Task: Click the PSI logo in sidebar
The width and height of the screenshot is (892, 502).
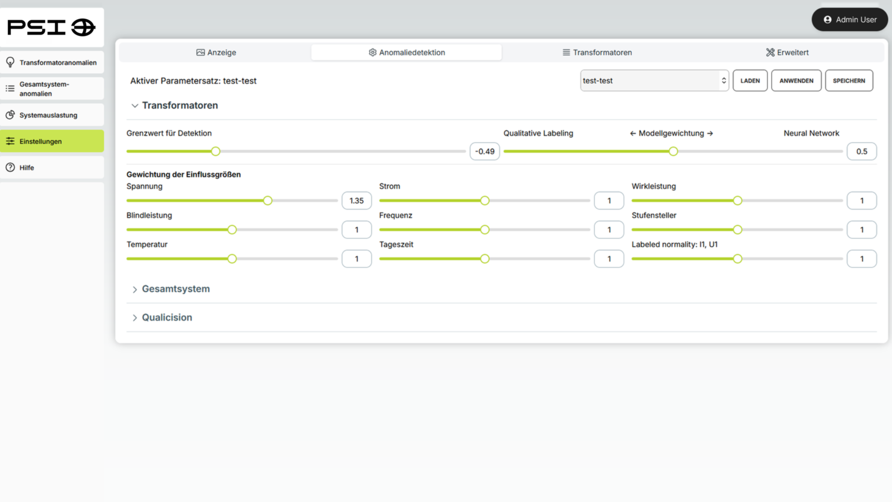Action: 51,28
